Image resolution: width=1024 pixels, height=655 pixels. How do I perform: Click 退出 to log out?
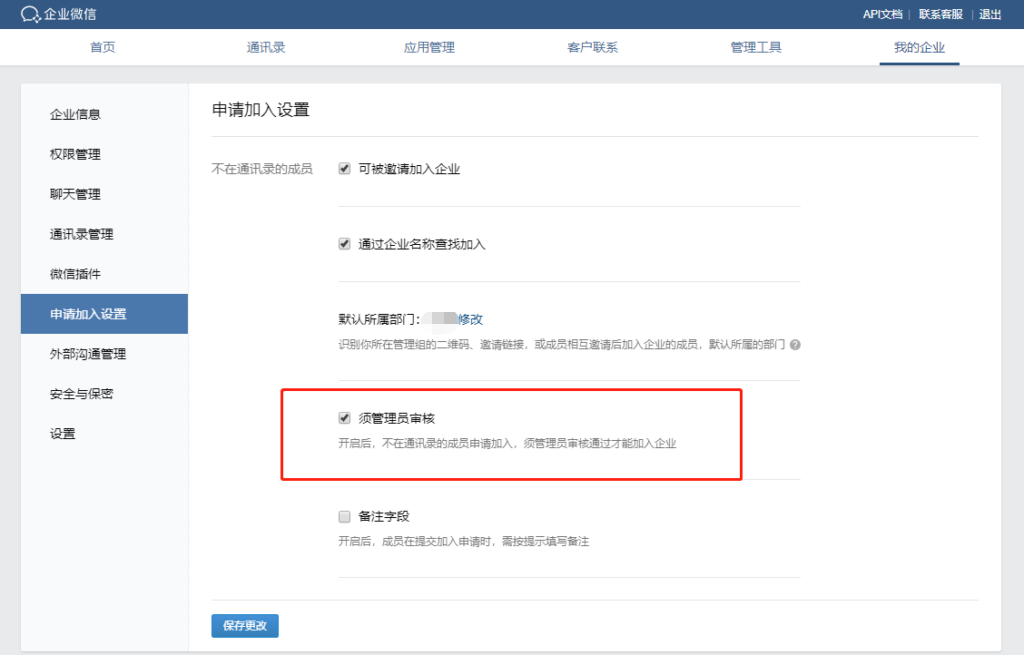pyautogui.click(x=990, y=14)
